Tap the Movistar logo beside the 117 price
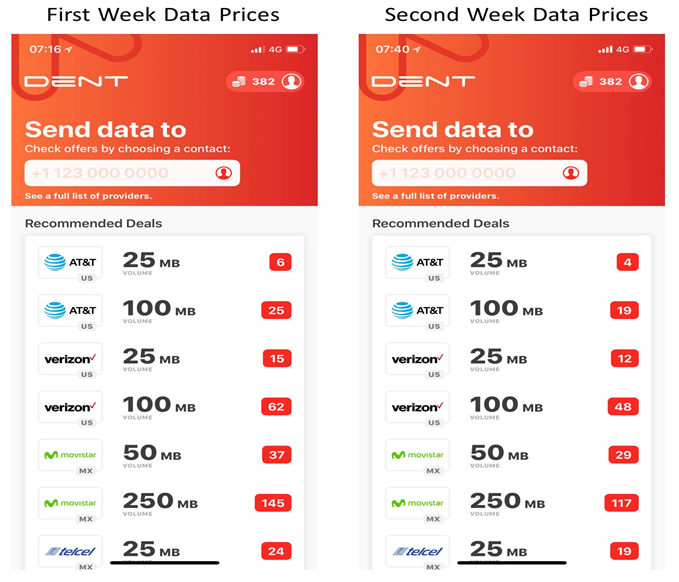Viewport: 679px width, 582px height. point(418,503)
